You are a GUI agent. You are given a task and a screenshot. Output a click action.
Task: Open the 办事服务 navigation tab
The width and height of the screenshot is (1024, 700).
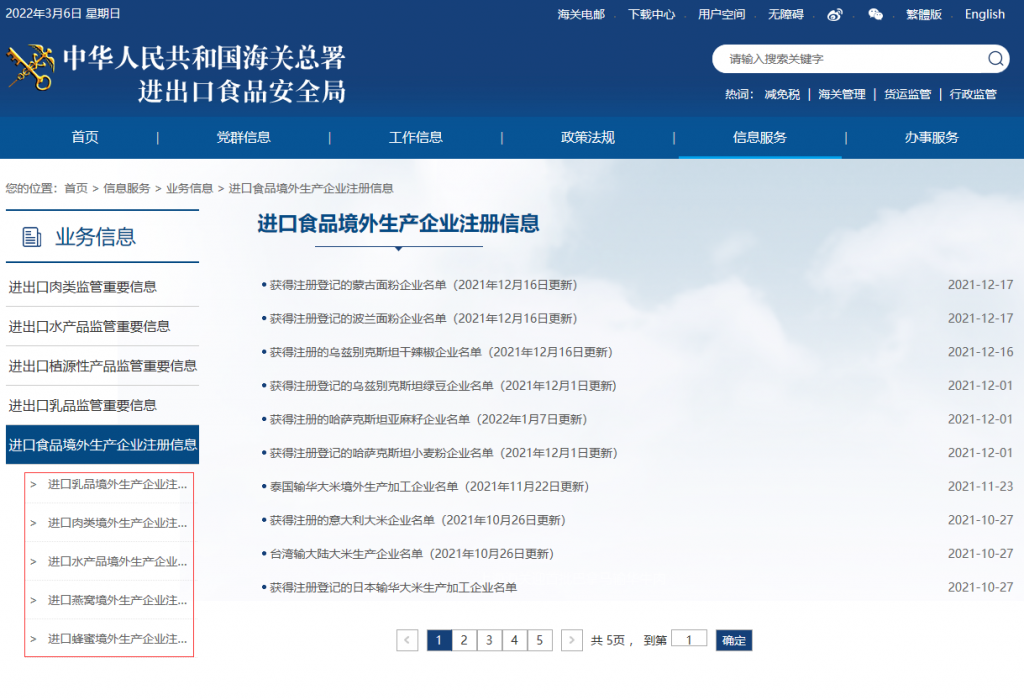point(931,137)
